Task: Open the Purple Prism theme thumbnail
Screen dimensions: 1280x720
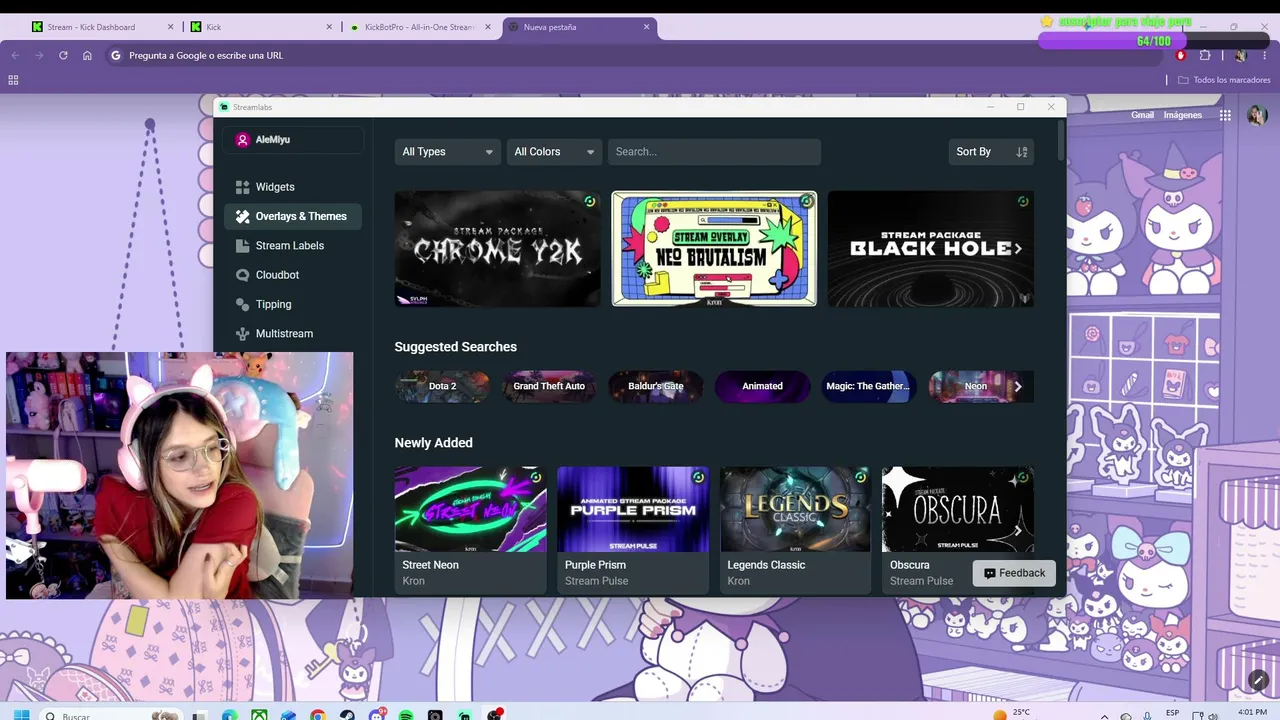Action: pyautogui.click(x=633, y=509)
